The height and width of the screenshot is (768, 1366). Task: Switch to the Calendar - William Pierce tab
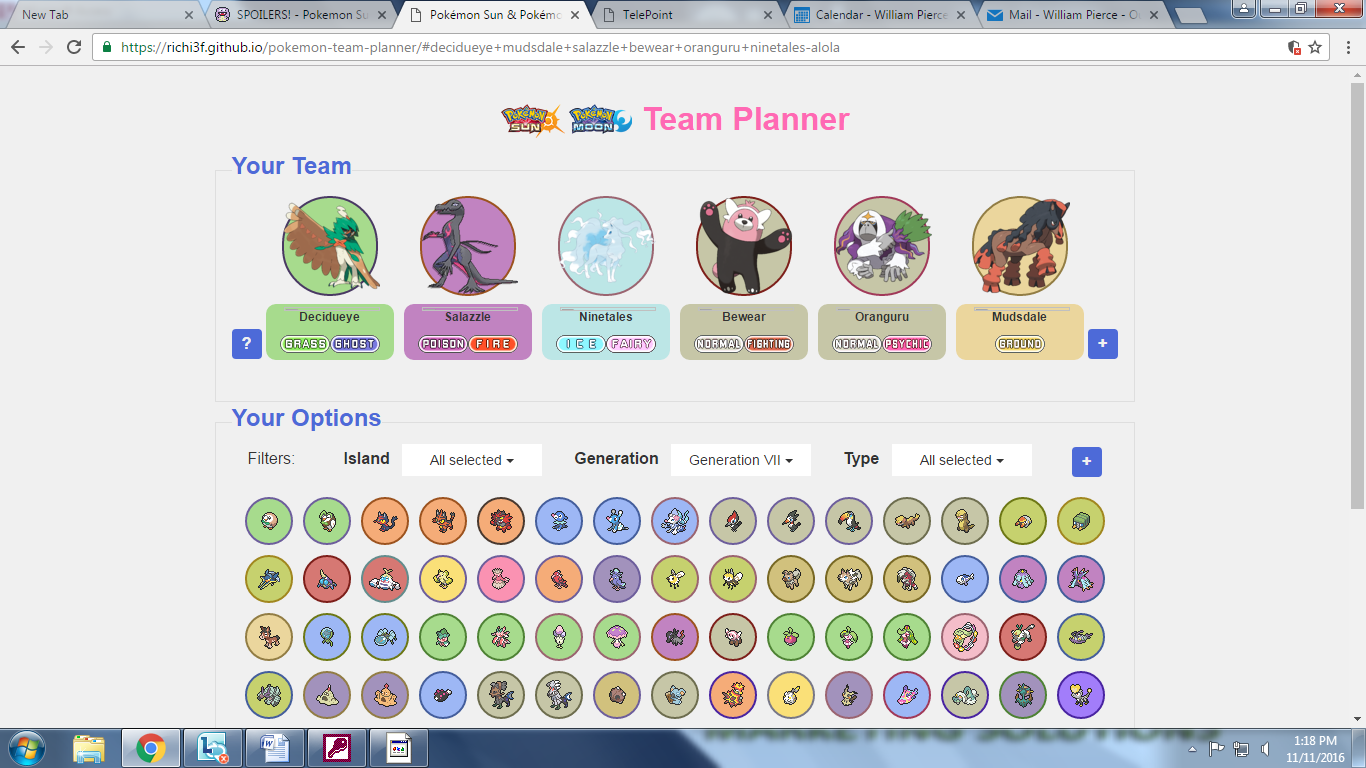point(880,15)
